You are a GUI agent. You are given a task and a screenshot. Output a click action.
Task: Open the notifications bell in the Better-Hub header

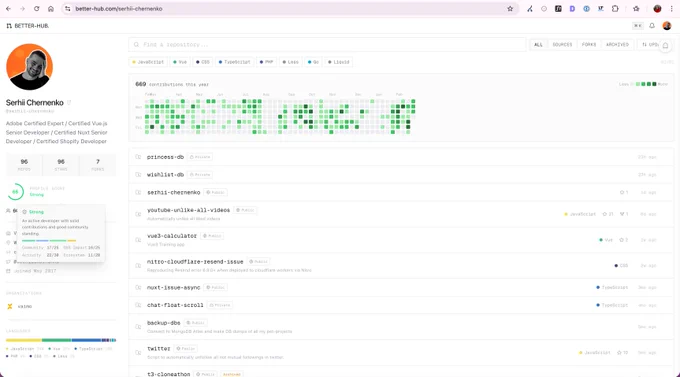(652, 26)
